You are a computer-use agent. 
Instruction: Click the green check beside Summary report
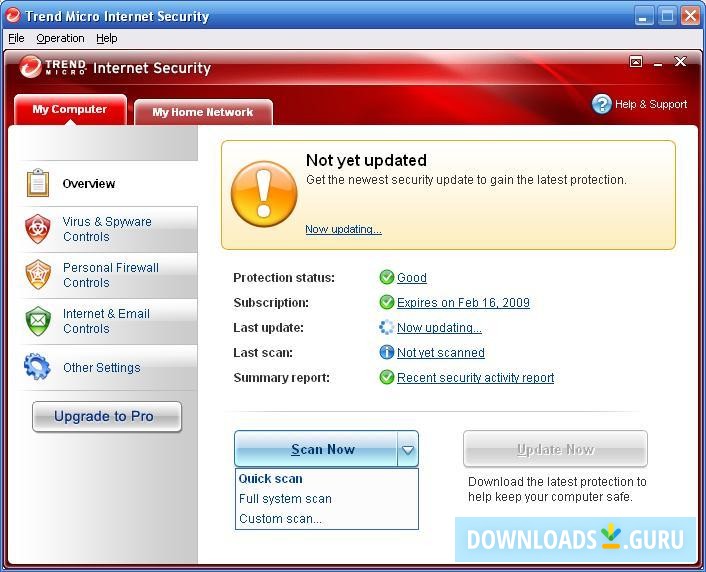[386, 377]
